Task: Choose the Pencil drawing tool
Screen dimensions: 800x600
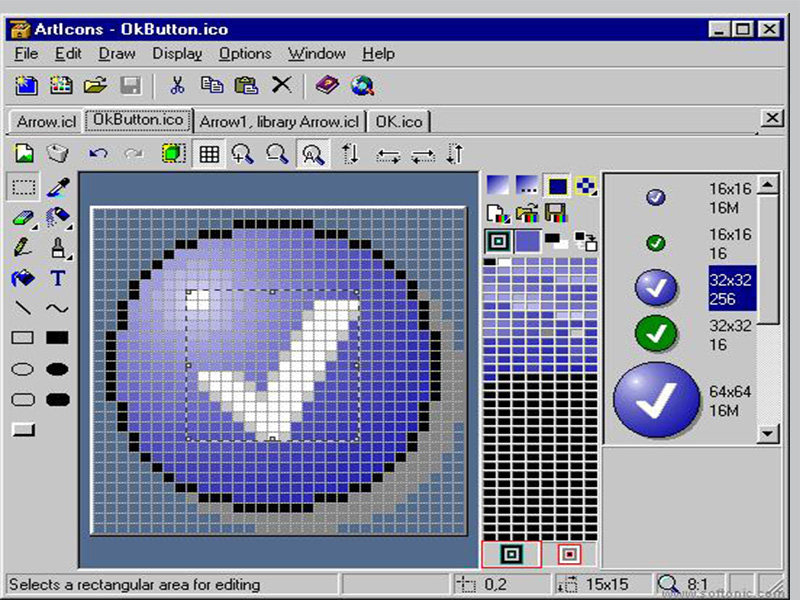Action: click(22, 247)
